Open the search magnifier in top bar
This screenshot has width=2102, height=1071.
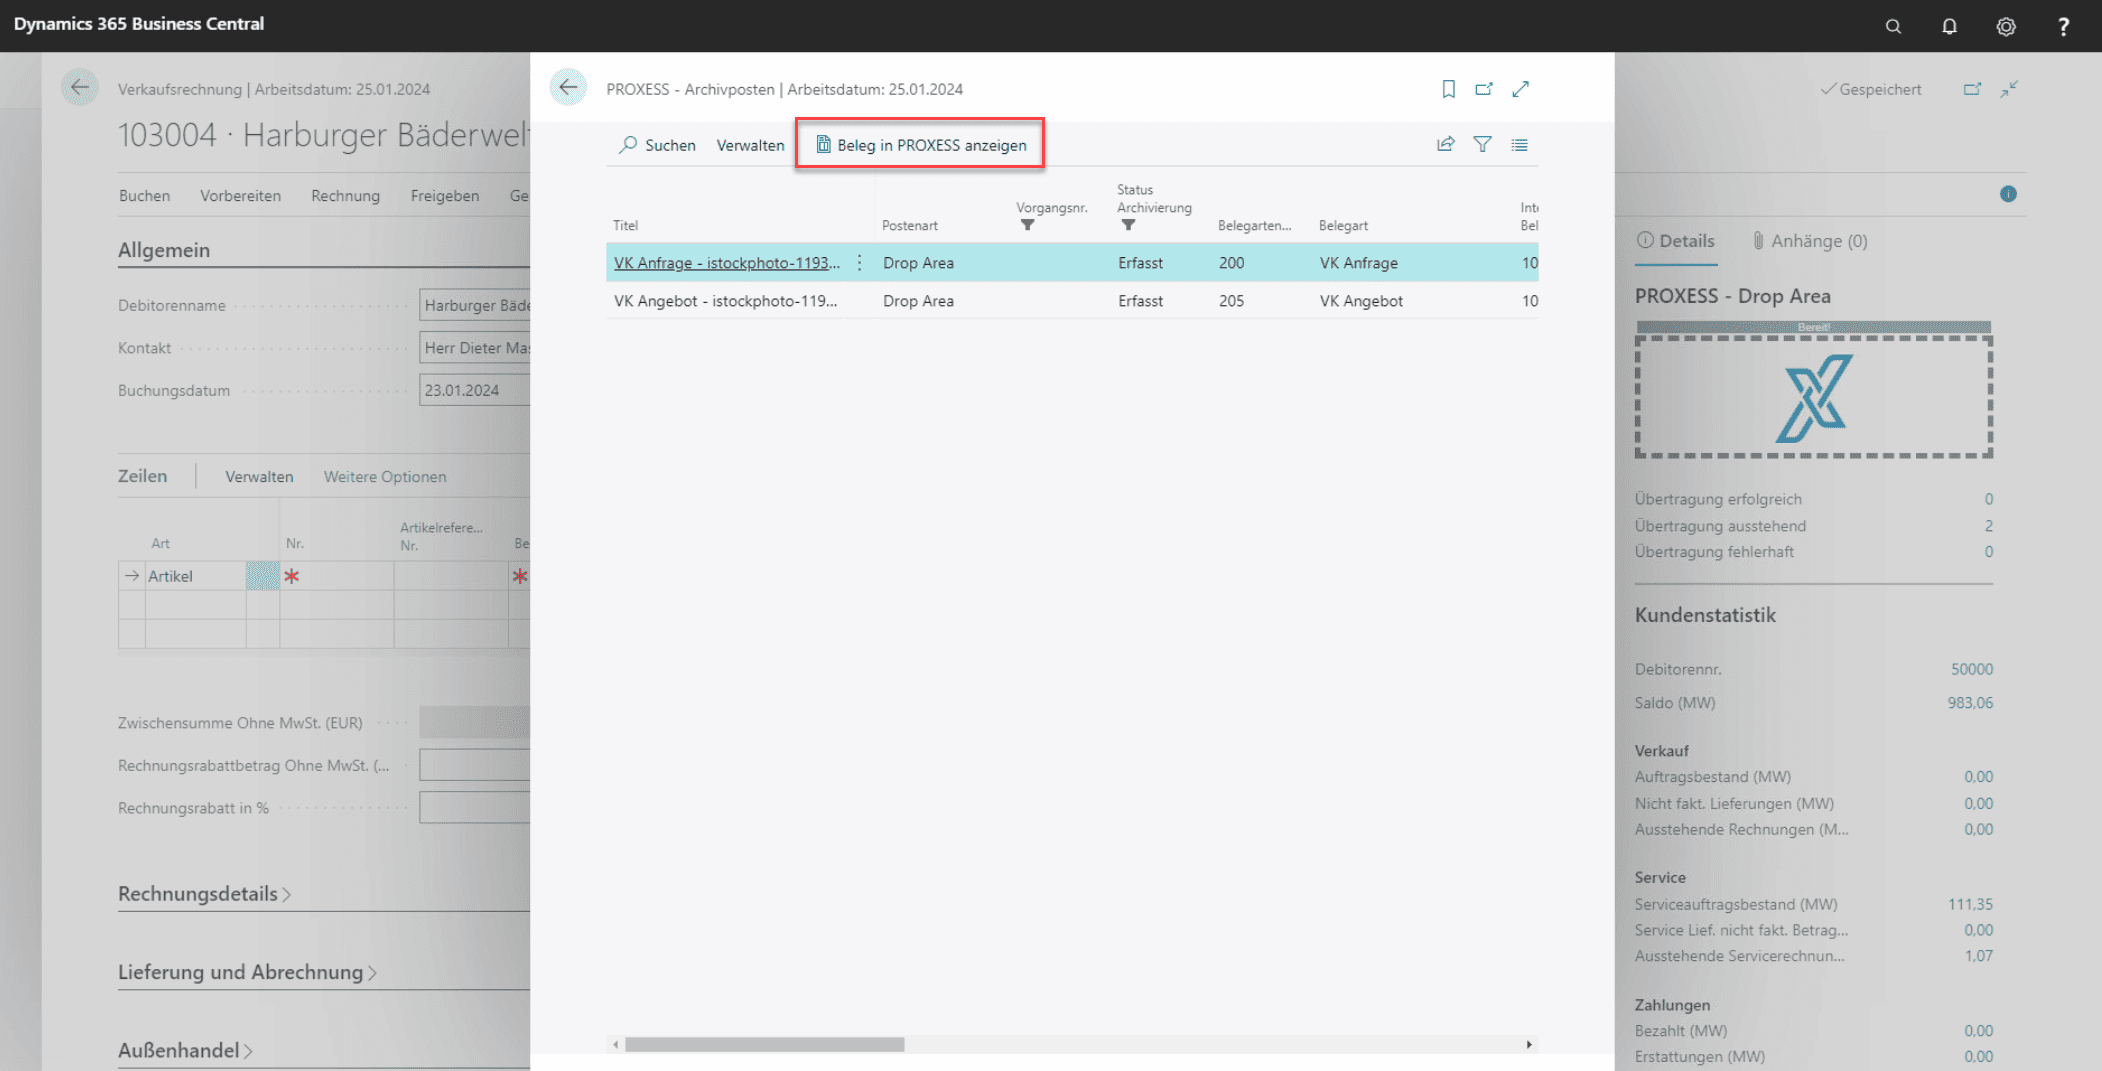[x=1893, y=26]
